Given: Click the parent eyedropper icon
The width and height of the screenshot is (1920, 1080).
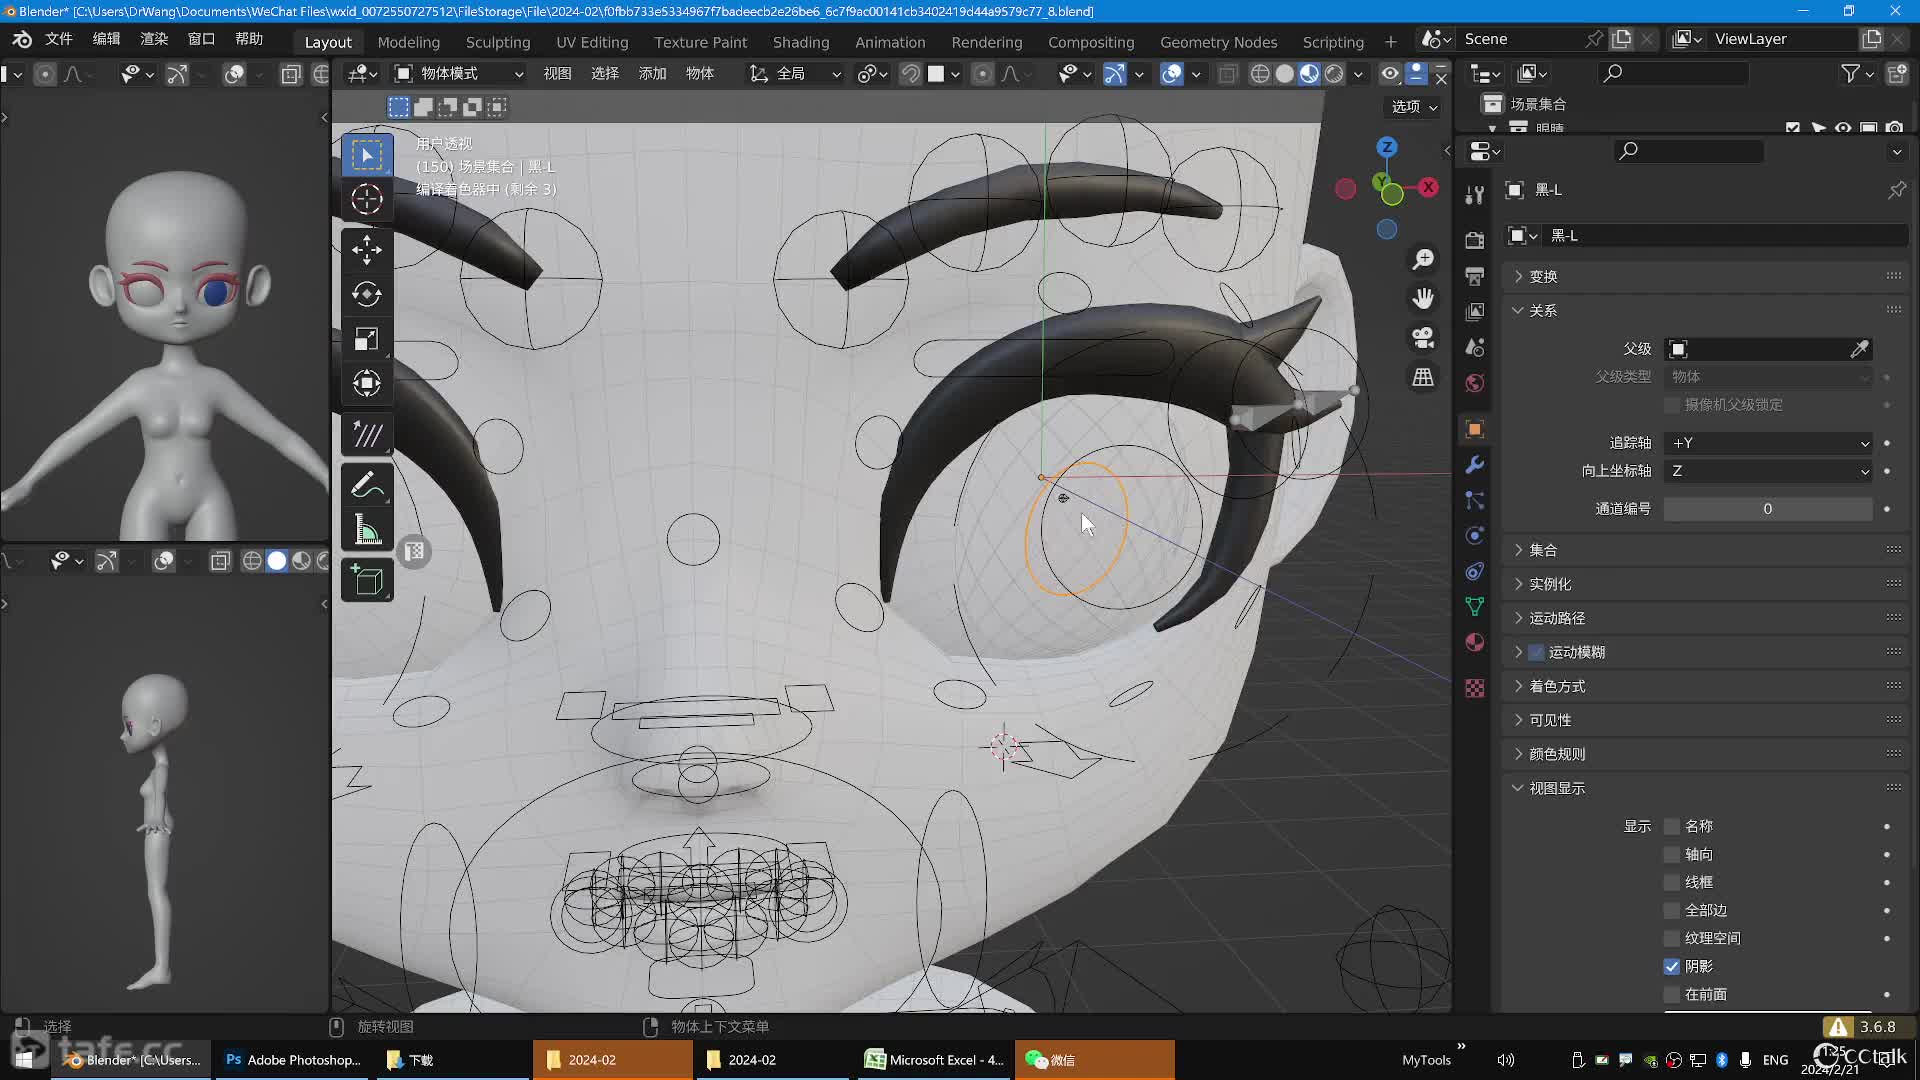Looking at the screenshot, I should pyautogui.click(x=1859, y=349).
